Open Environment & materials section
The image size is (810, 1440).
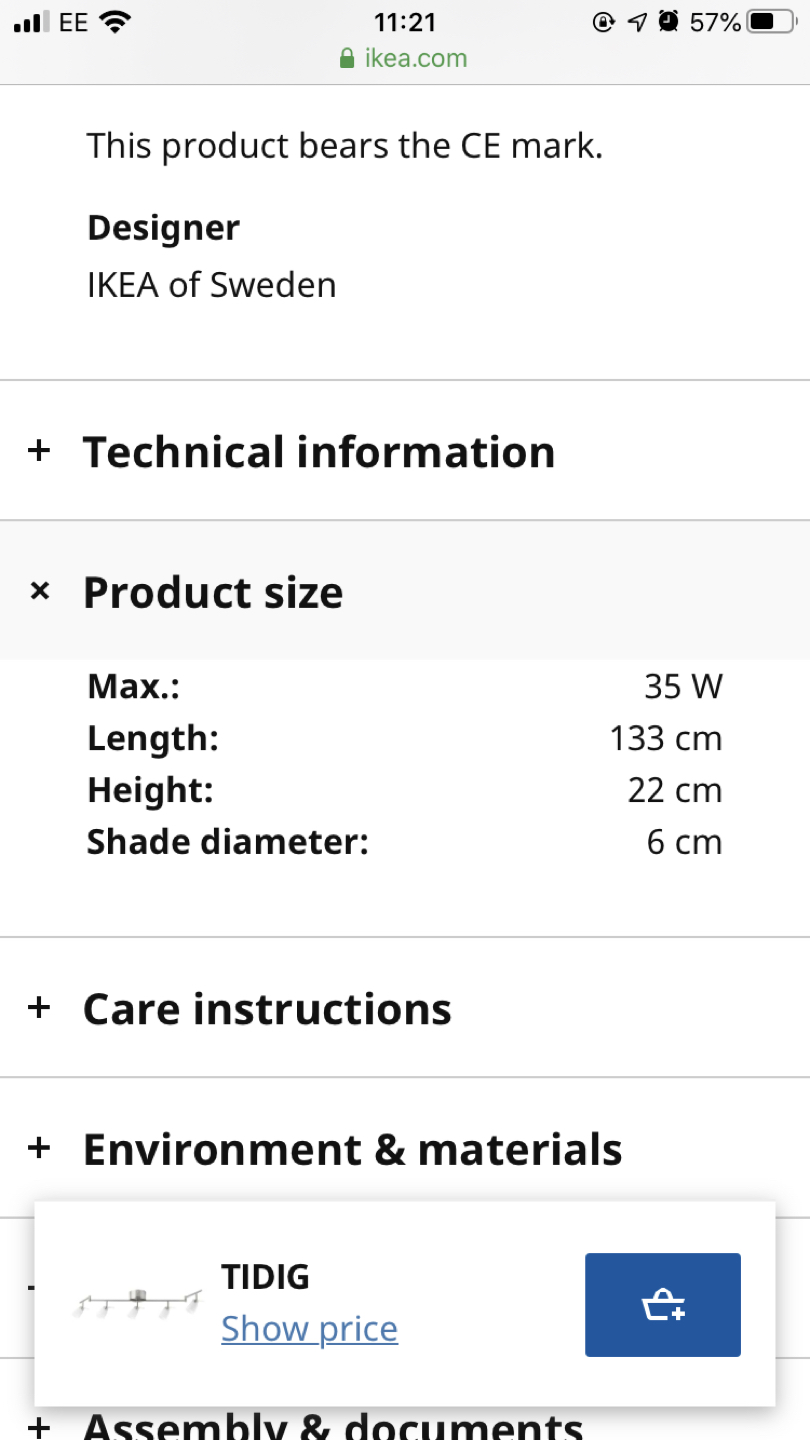(352, 1150)
